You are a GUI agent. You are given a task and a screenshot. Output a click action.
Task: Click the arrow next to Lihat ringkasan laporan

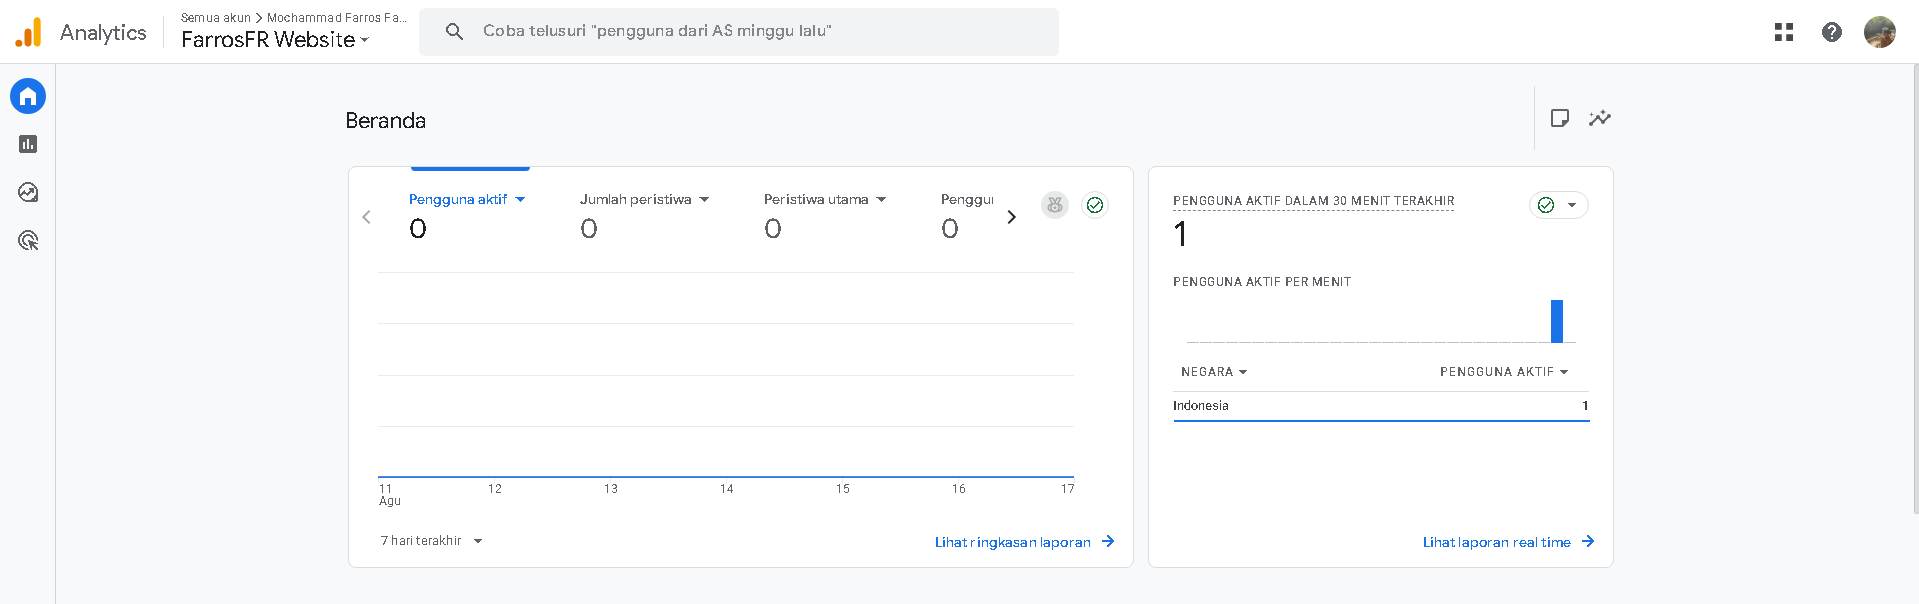(1108, 542)
